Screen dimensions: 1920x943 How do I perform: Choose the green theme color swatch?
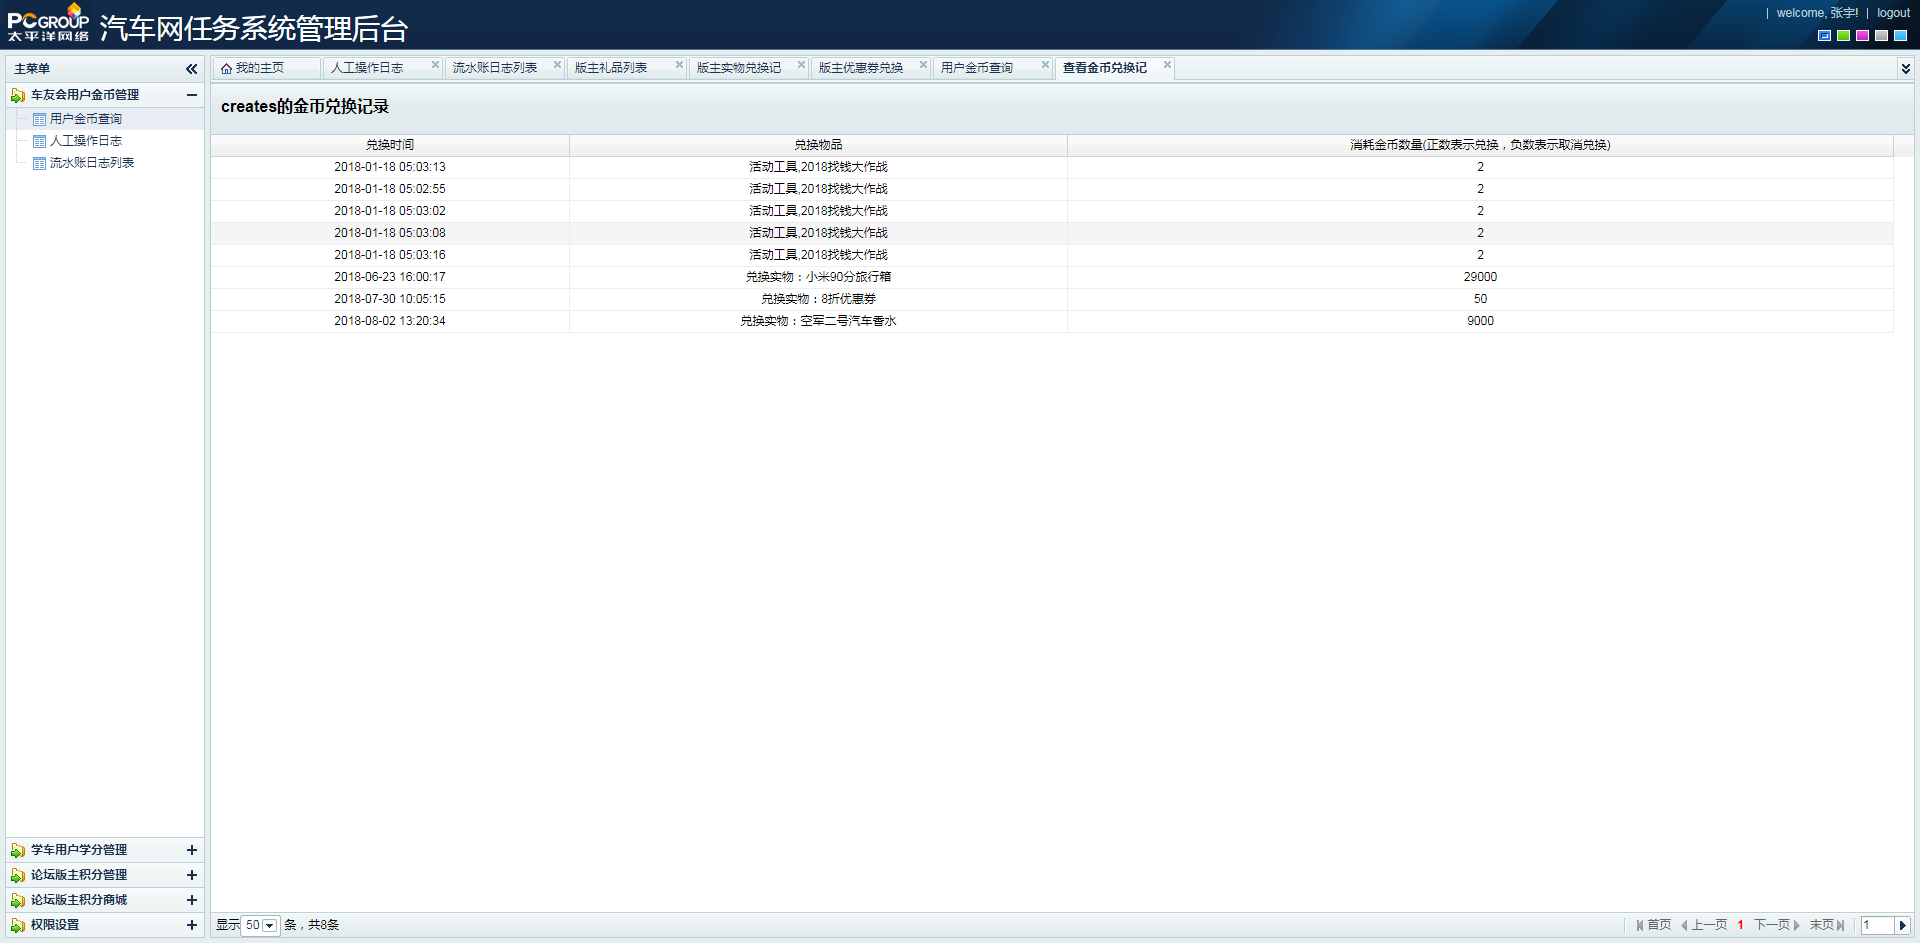1843,36
